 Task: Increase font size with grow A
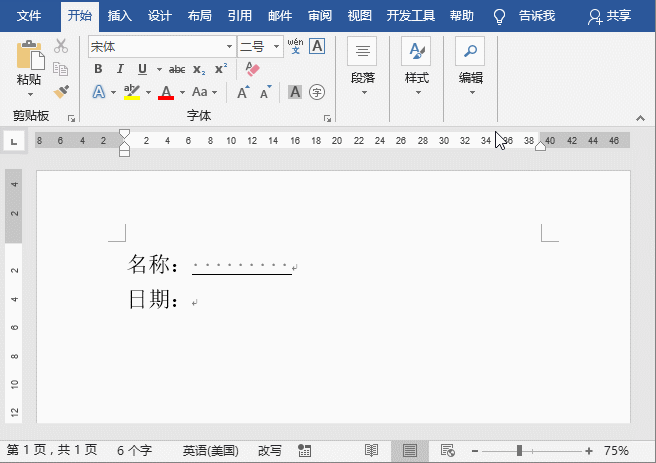point(243,92)
